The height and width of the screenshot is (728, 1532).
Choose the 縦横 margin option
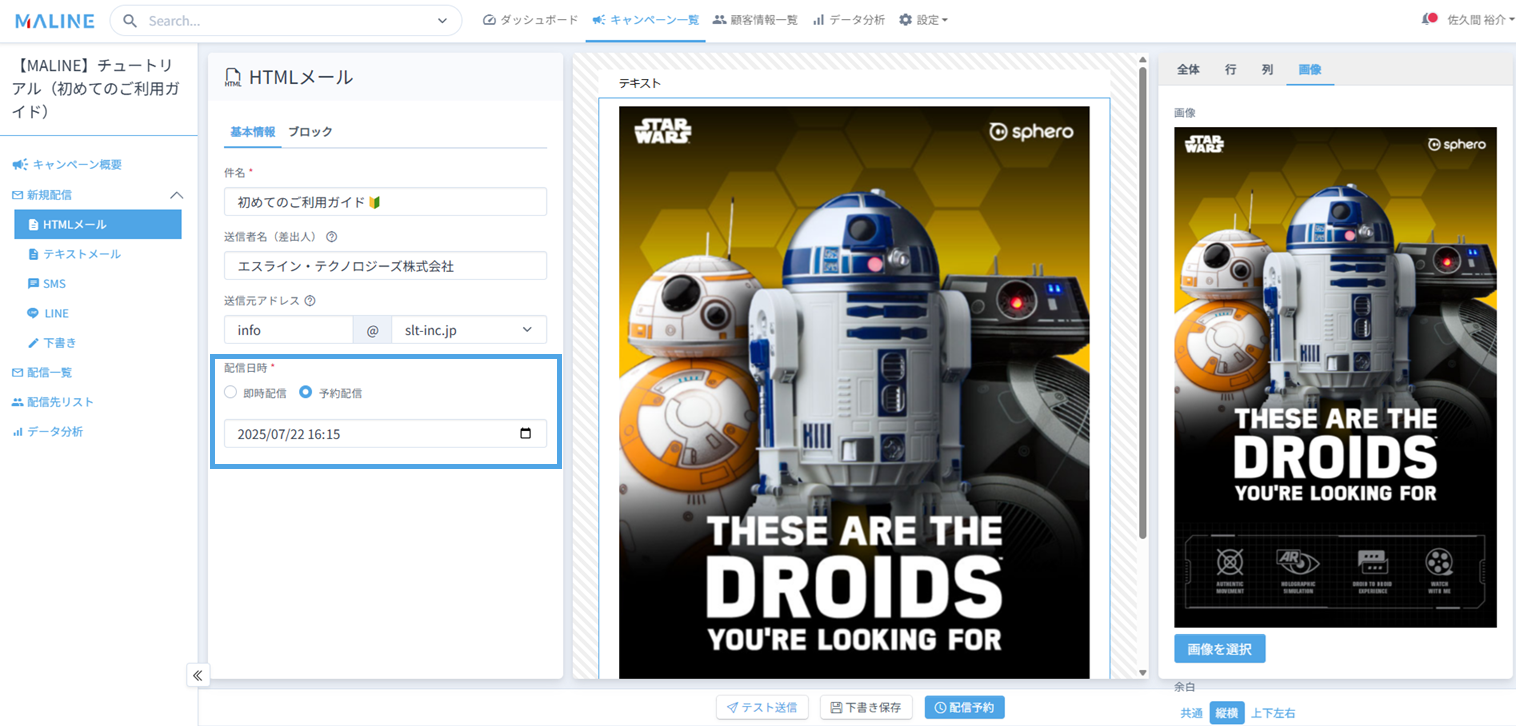(1226, 713)
